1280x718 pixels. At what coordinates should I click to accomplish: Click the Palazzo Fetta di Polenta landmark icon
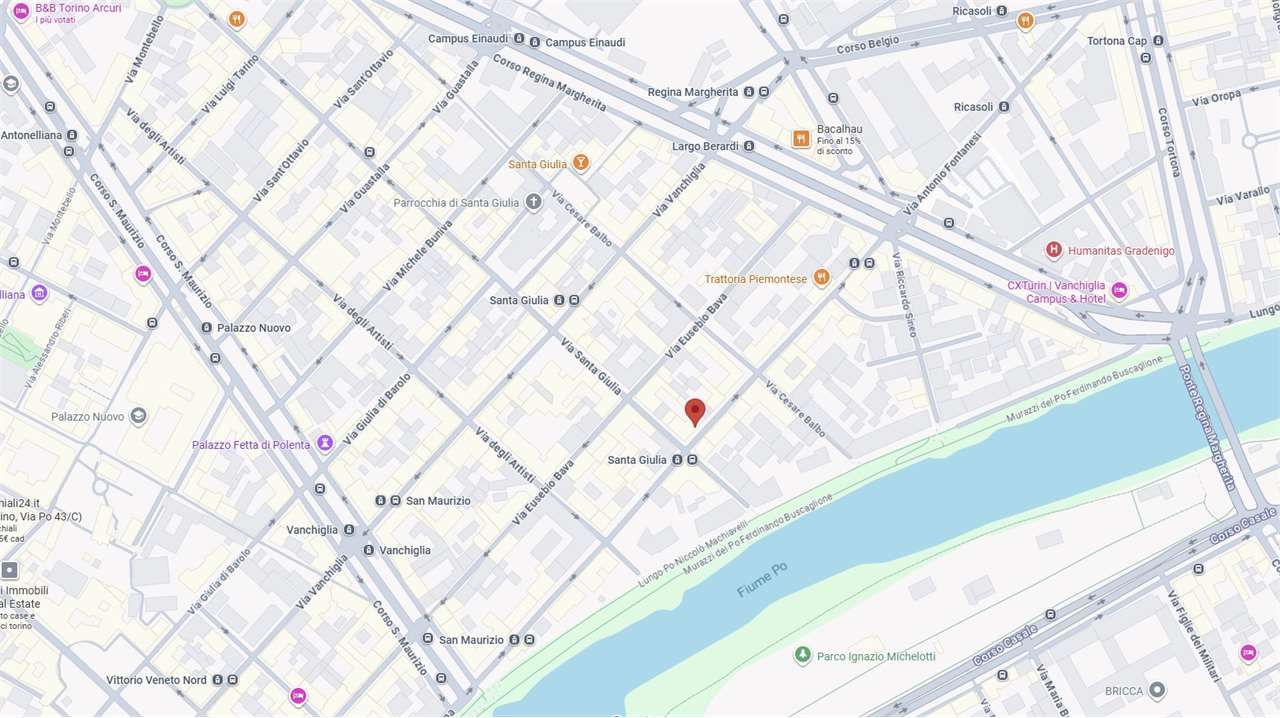click(325, 443)
